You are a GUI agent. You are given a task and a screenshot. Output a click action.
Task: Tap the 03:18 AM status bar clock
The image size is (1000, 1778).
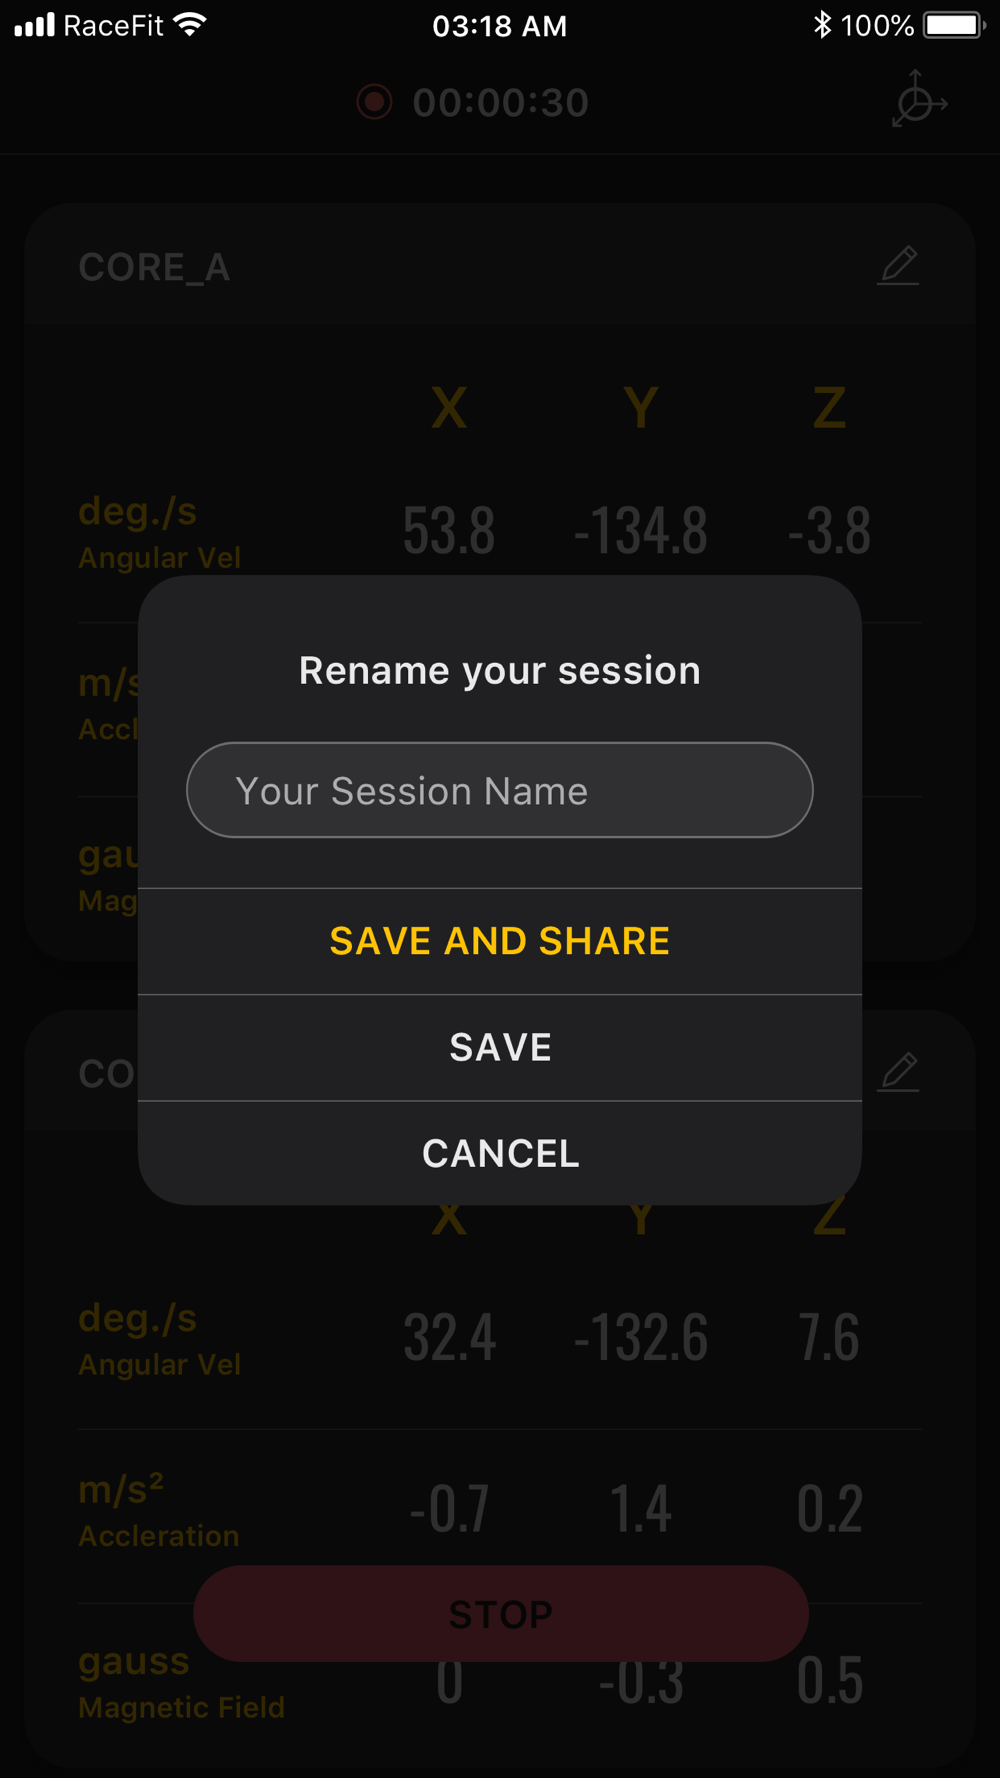[500, 26]
